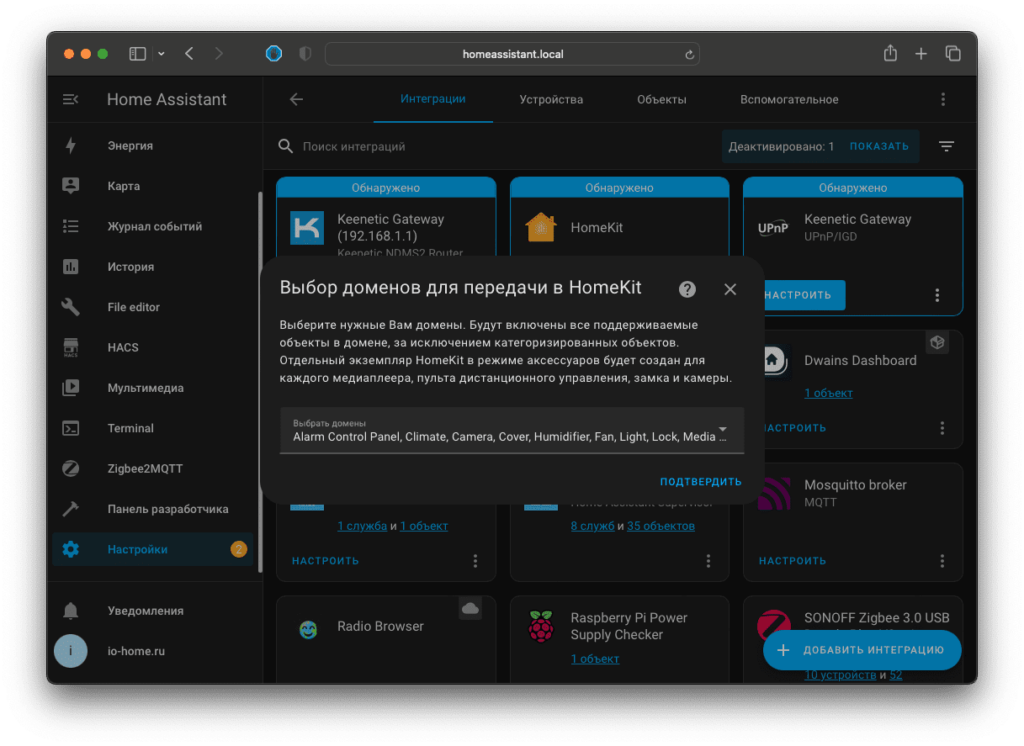Open История chart icon
Image resolution: width=1024 pixels, height=746 pixels.
tap(71, 267)
